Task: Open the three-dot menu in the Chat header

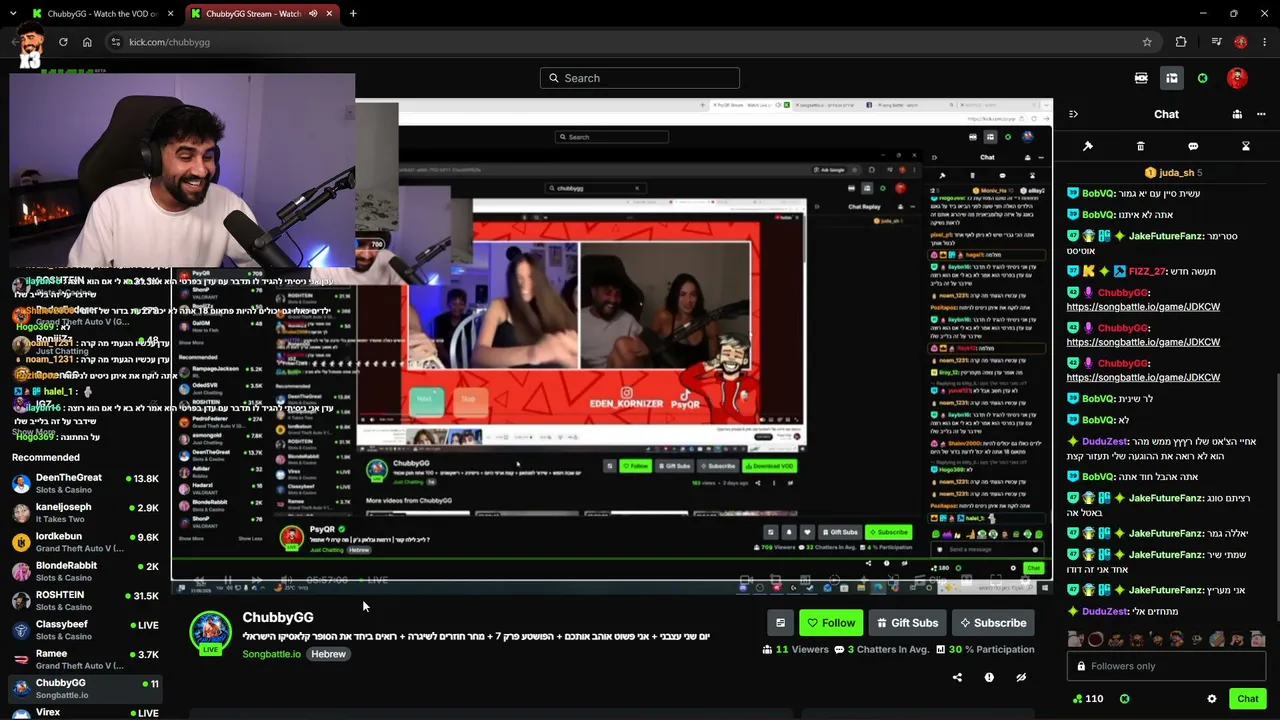Action: (1262, 114)
